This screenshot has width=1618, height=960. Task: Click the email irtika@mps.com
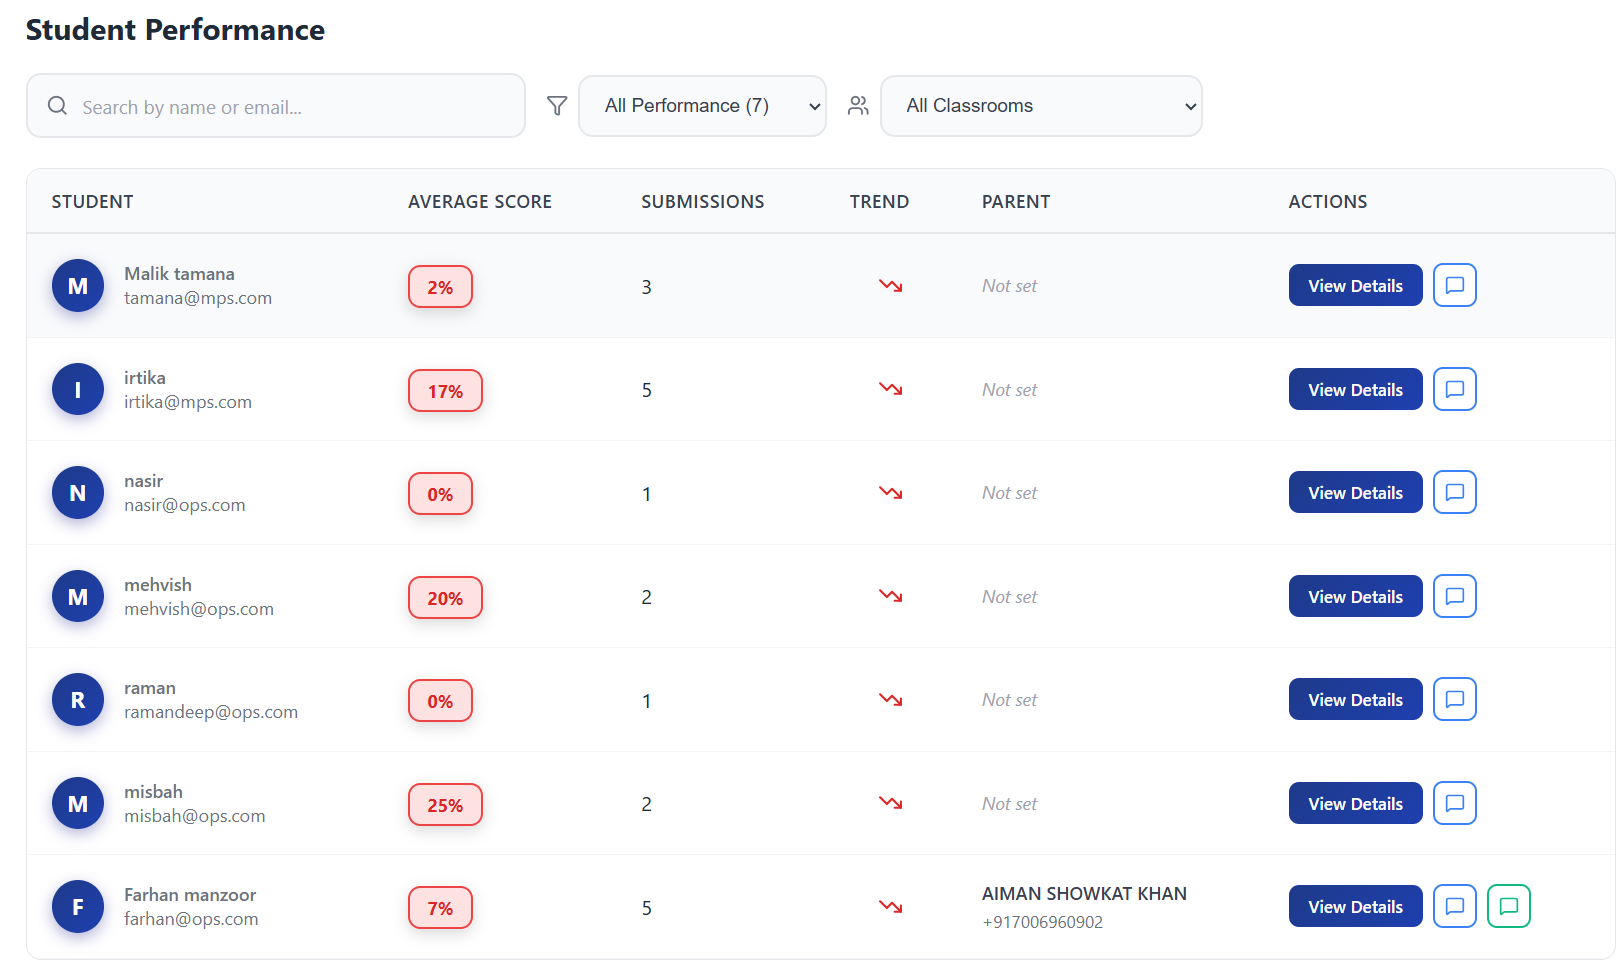pos(188,402)
